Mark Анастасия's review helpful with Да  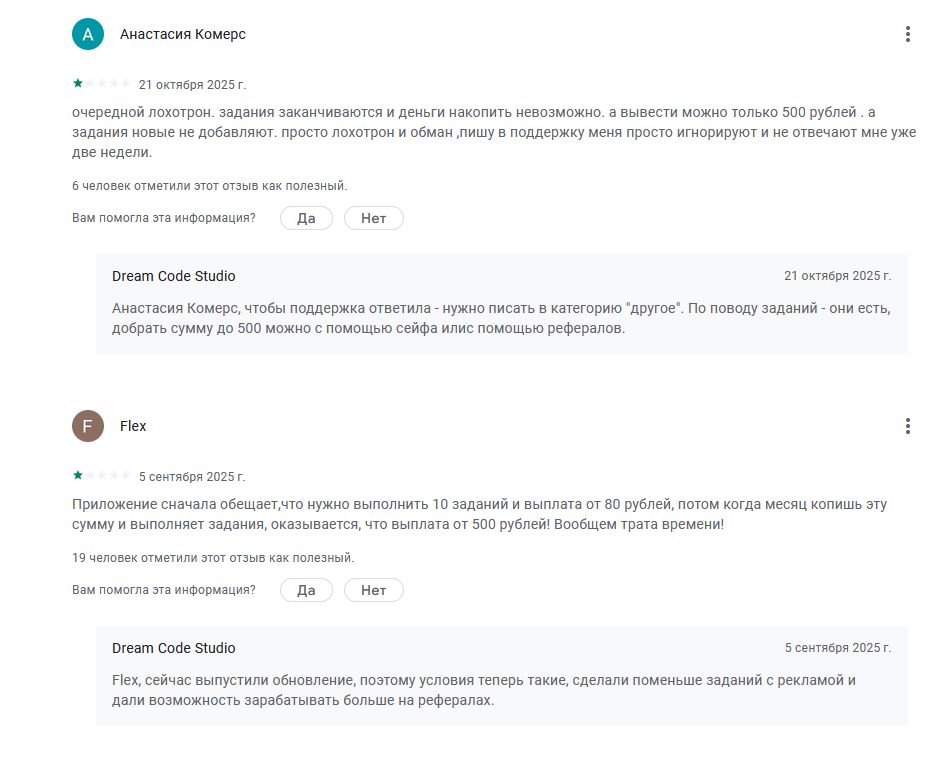pos(306,218)
